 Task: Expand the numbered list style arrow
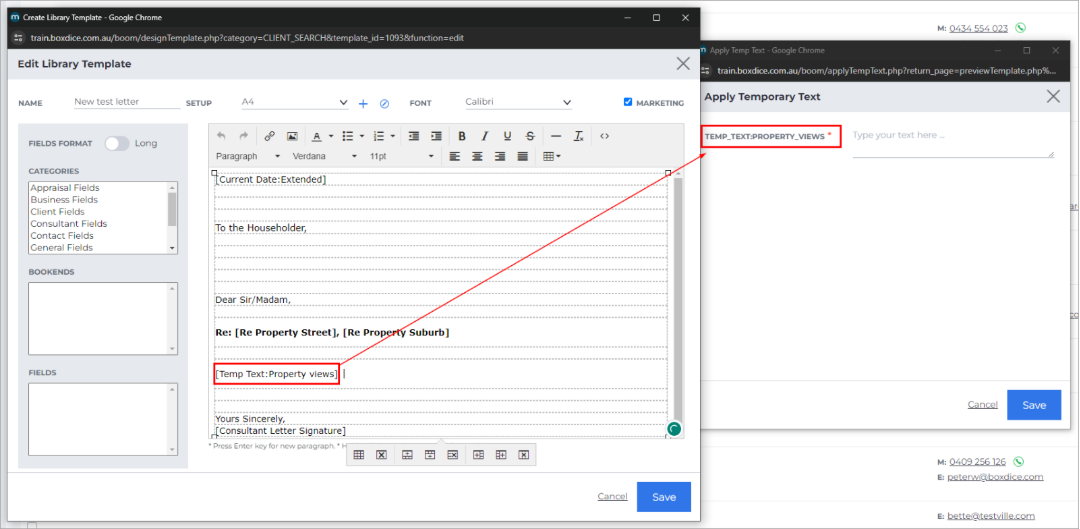393,136
